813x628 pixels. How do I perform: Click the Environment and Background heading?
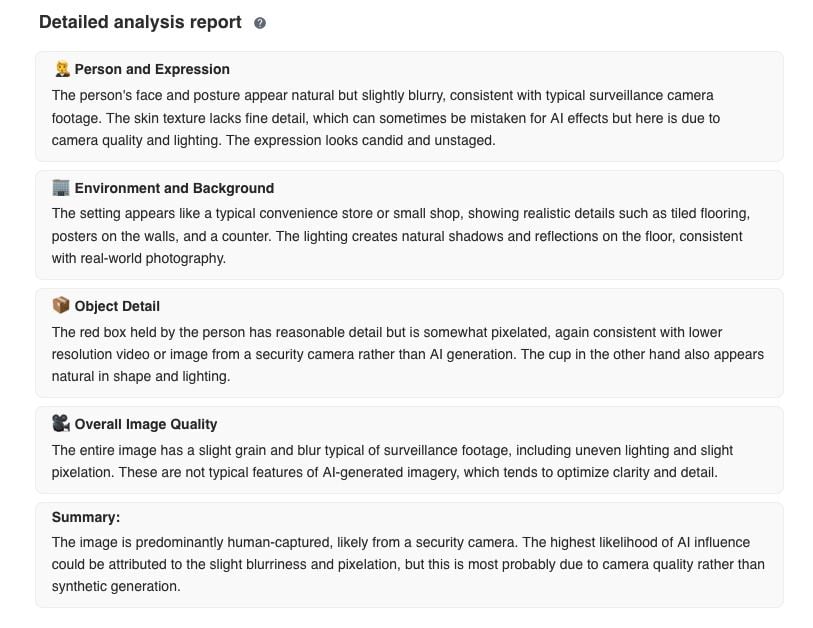(174, 188)
